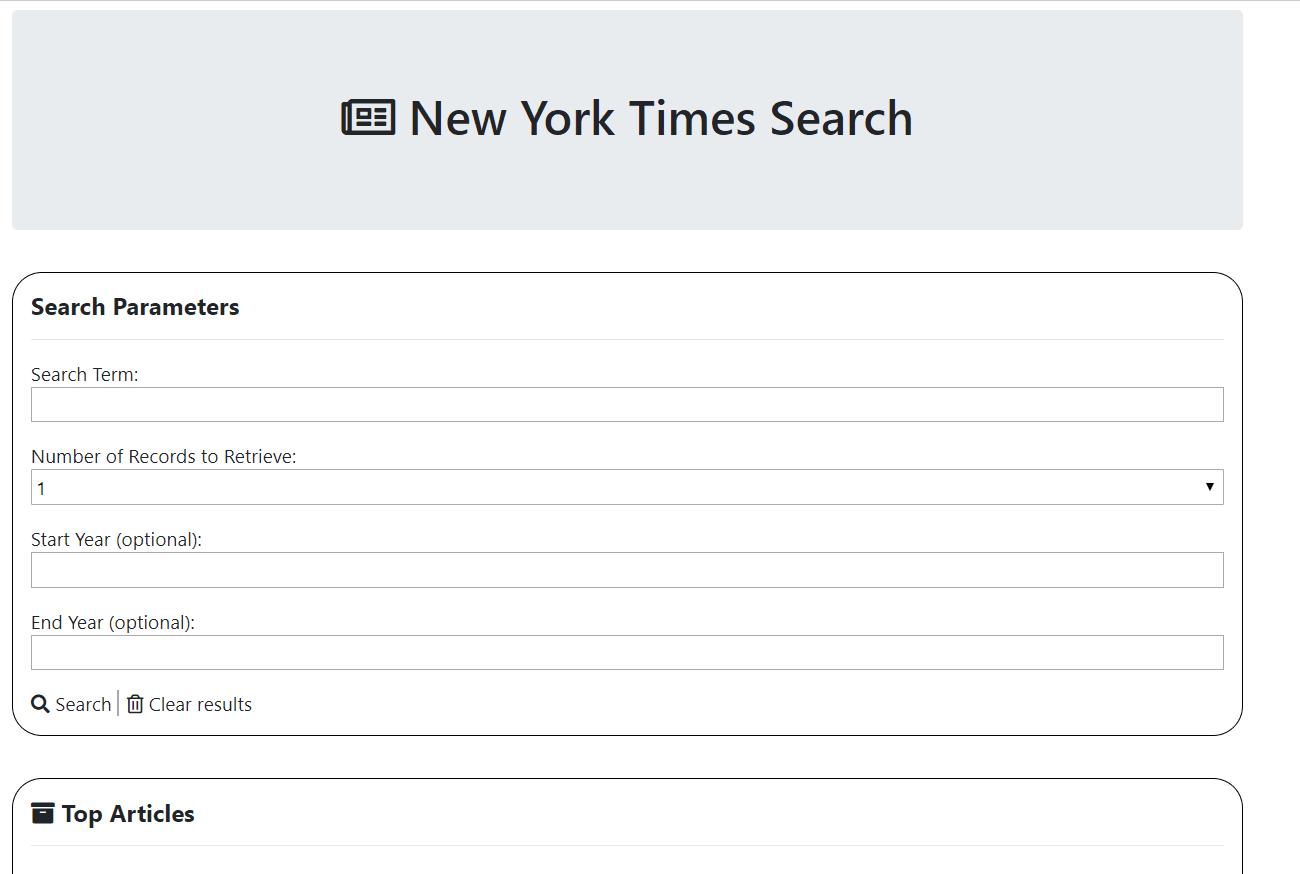Open the Number of Records to Retrieve dropdown

point(627,487)
